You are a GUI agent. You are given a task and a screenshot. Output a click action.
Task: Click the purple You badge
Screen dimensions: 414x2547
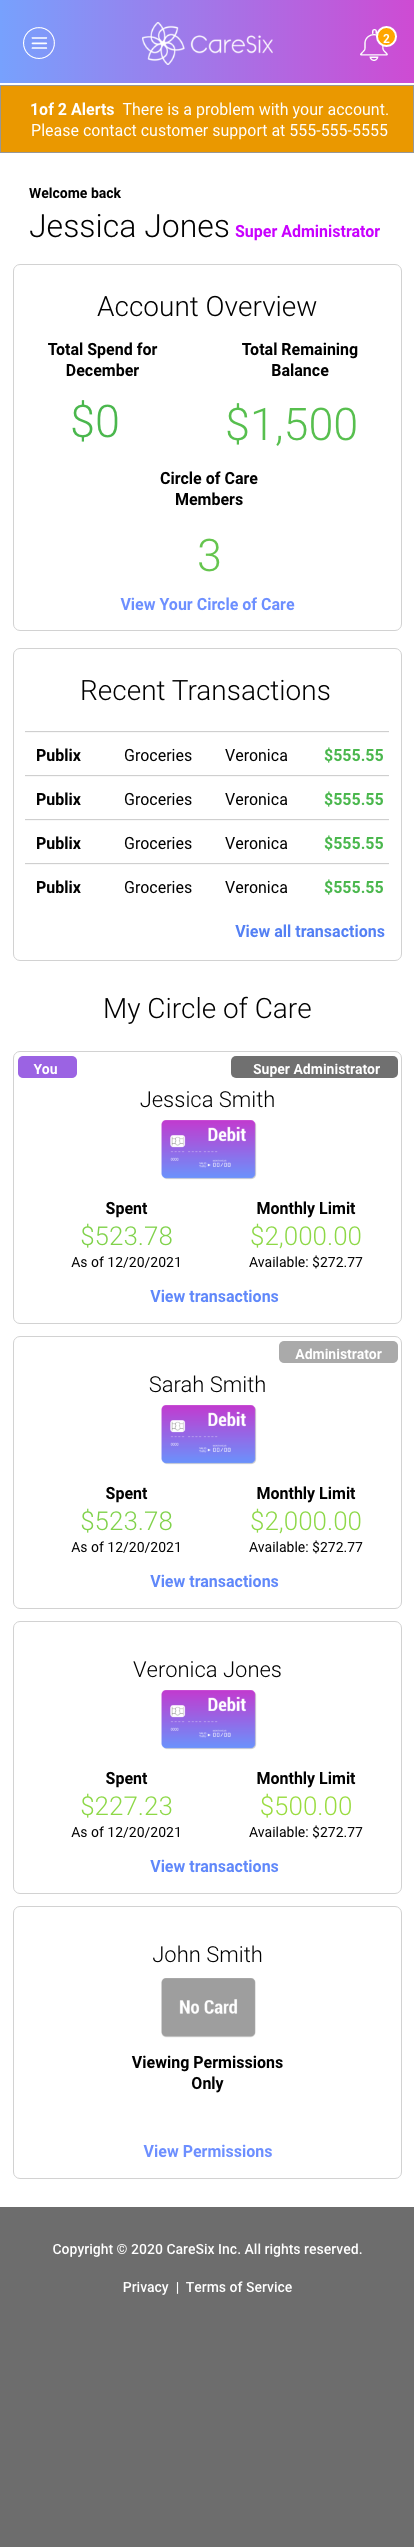pyautogui.click(x=47, y=1067)
